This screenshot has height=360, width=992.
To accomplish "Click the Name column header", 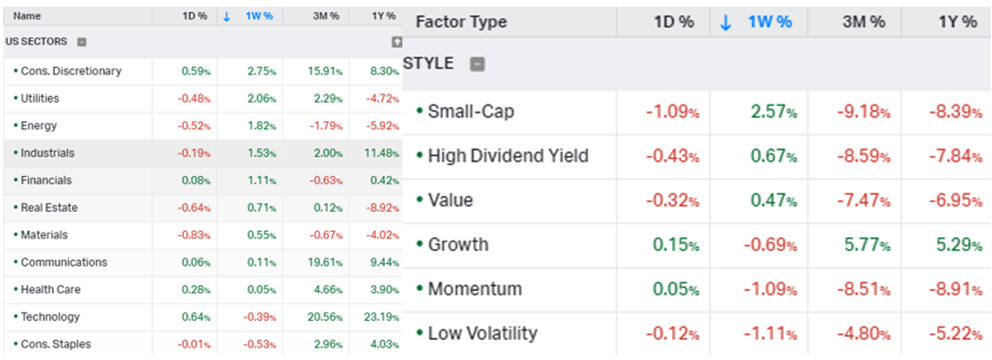I will 26,16.
